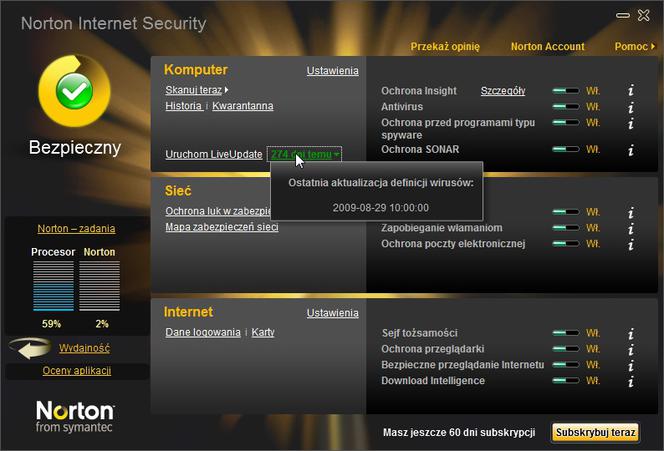Open Norton Account from top menu
The height and width of the screenshot is (451, 664).
tap(548, 47)
